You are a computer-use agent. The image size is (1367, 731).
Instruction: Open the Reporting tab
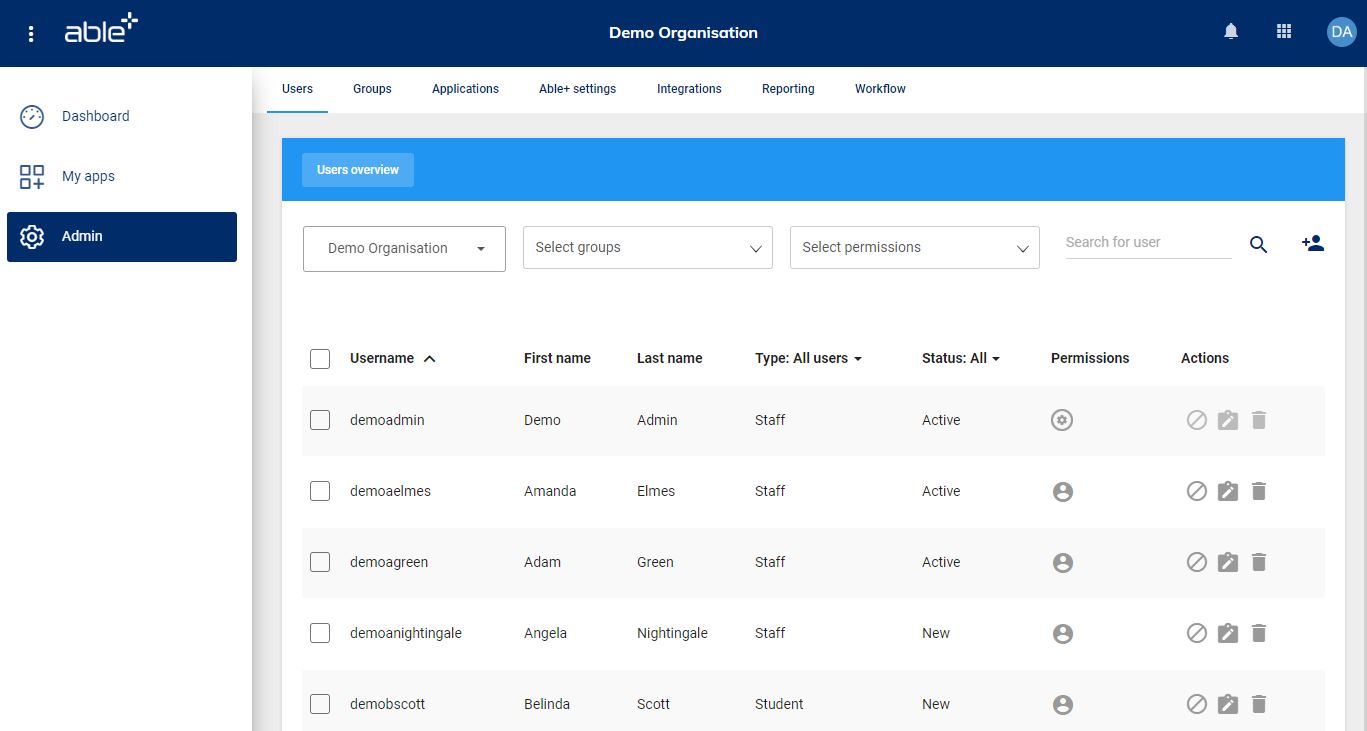coord(788,89)
